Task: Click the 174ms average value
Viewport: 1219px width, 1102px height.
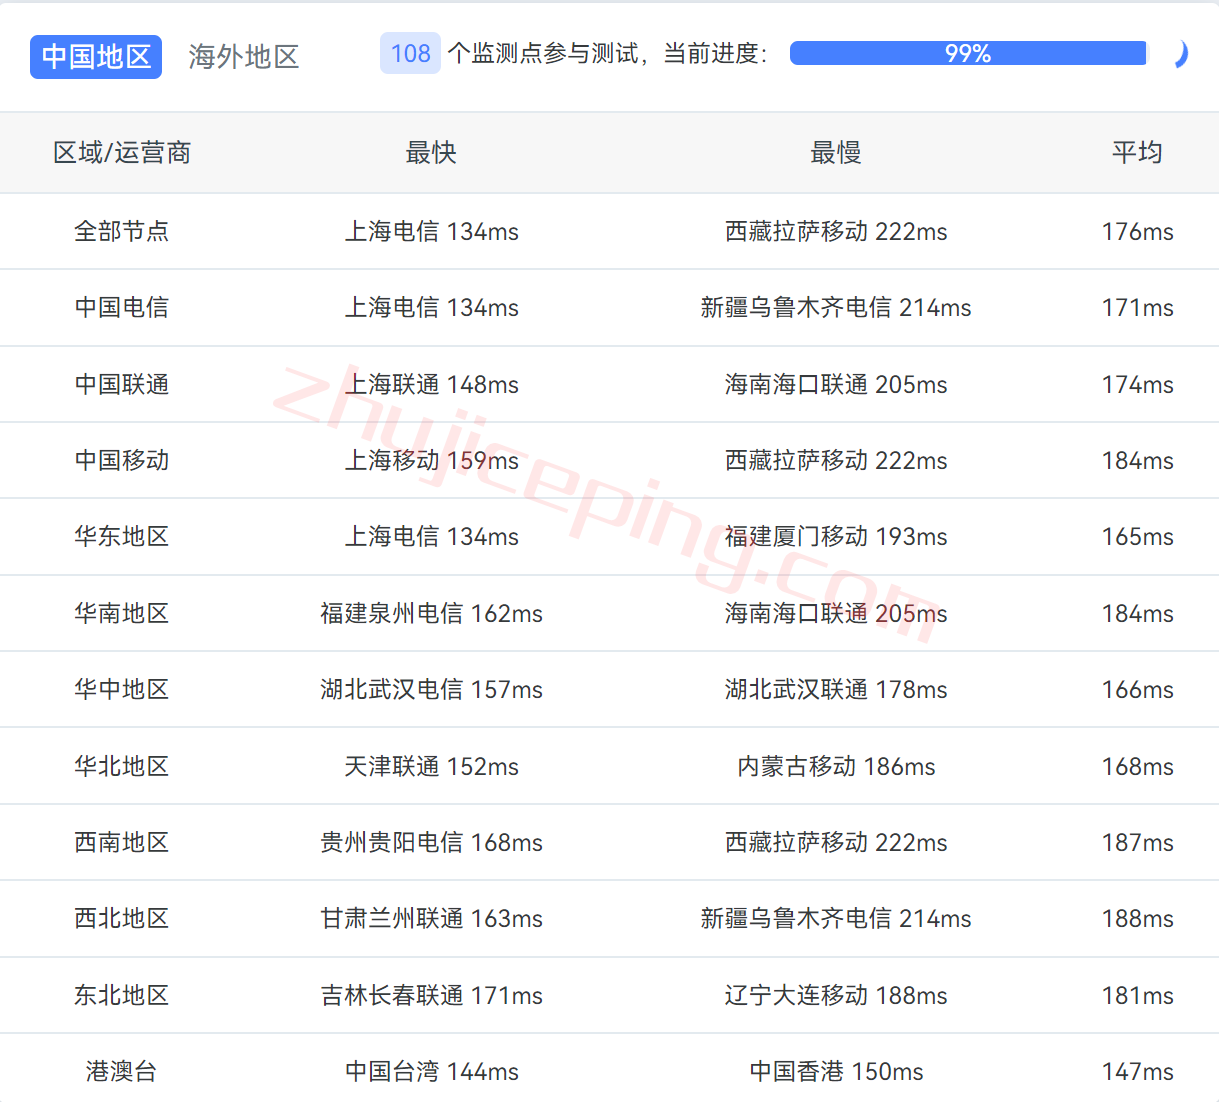Action: click(x=1138, y=385)
